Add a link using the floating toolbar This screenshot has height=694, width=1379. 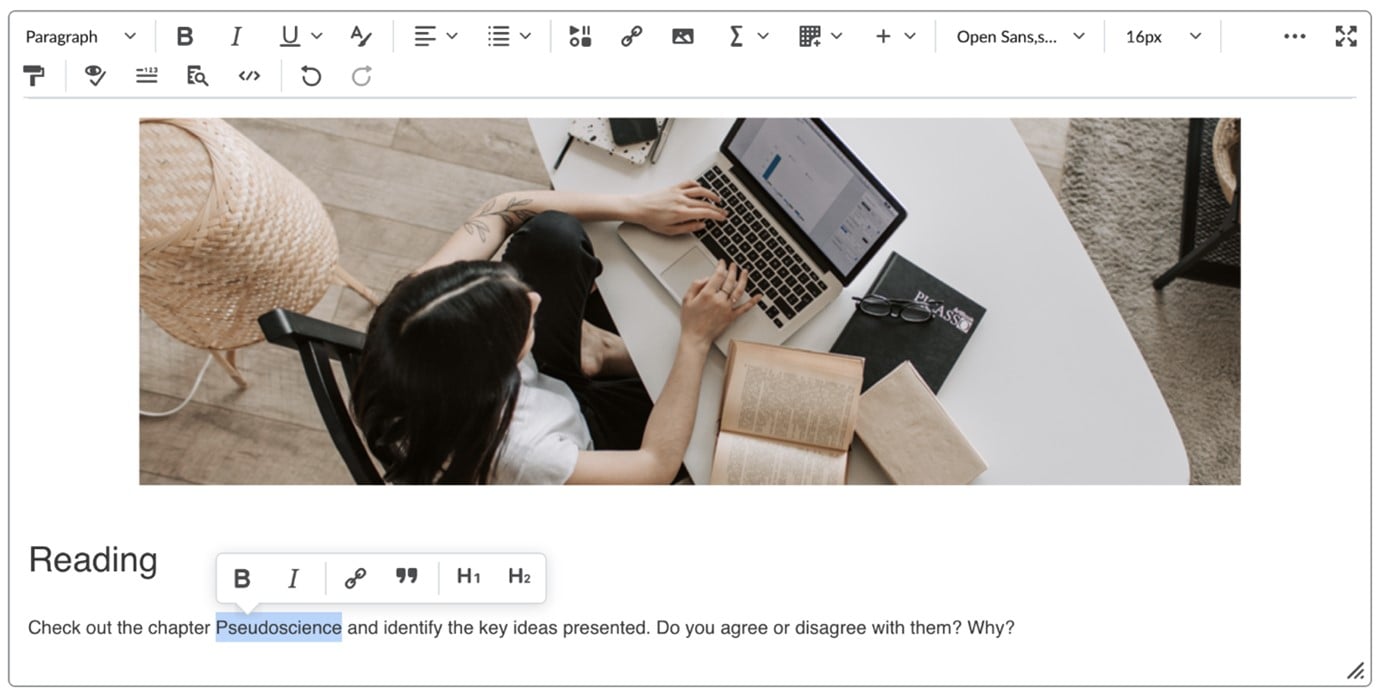[355, 578]
